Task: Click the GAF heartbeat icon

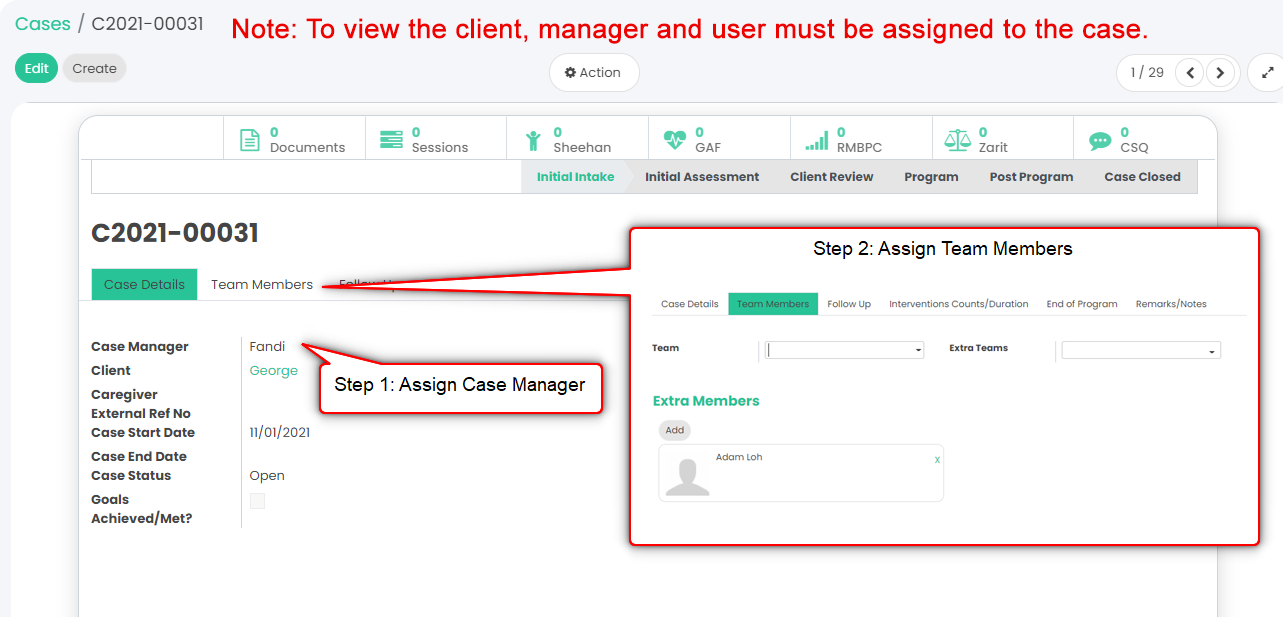Action: pyautogui.click(x=675, y=140)
